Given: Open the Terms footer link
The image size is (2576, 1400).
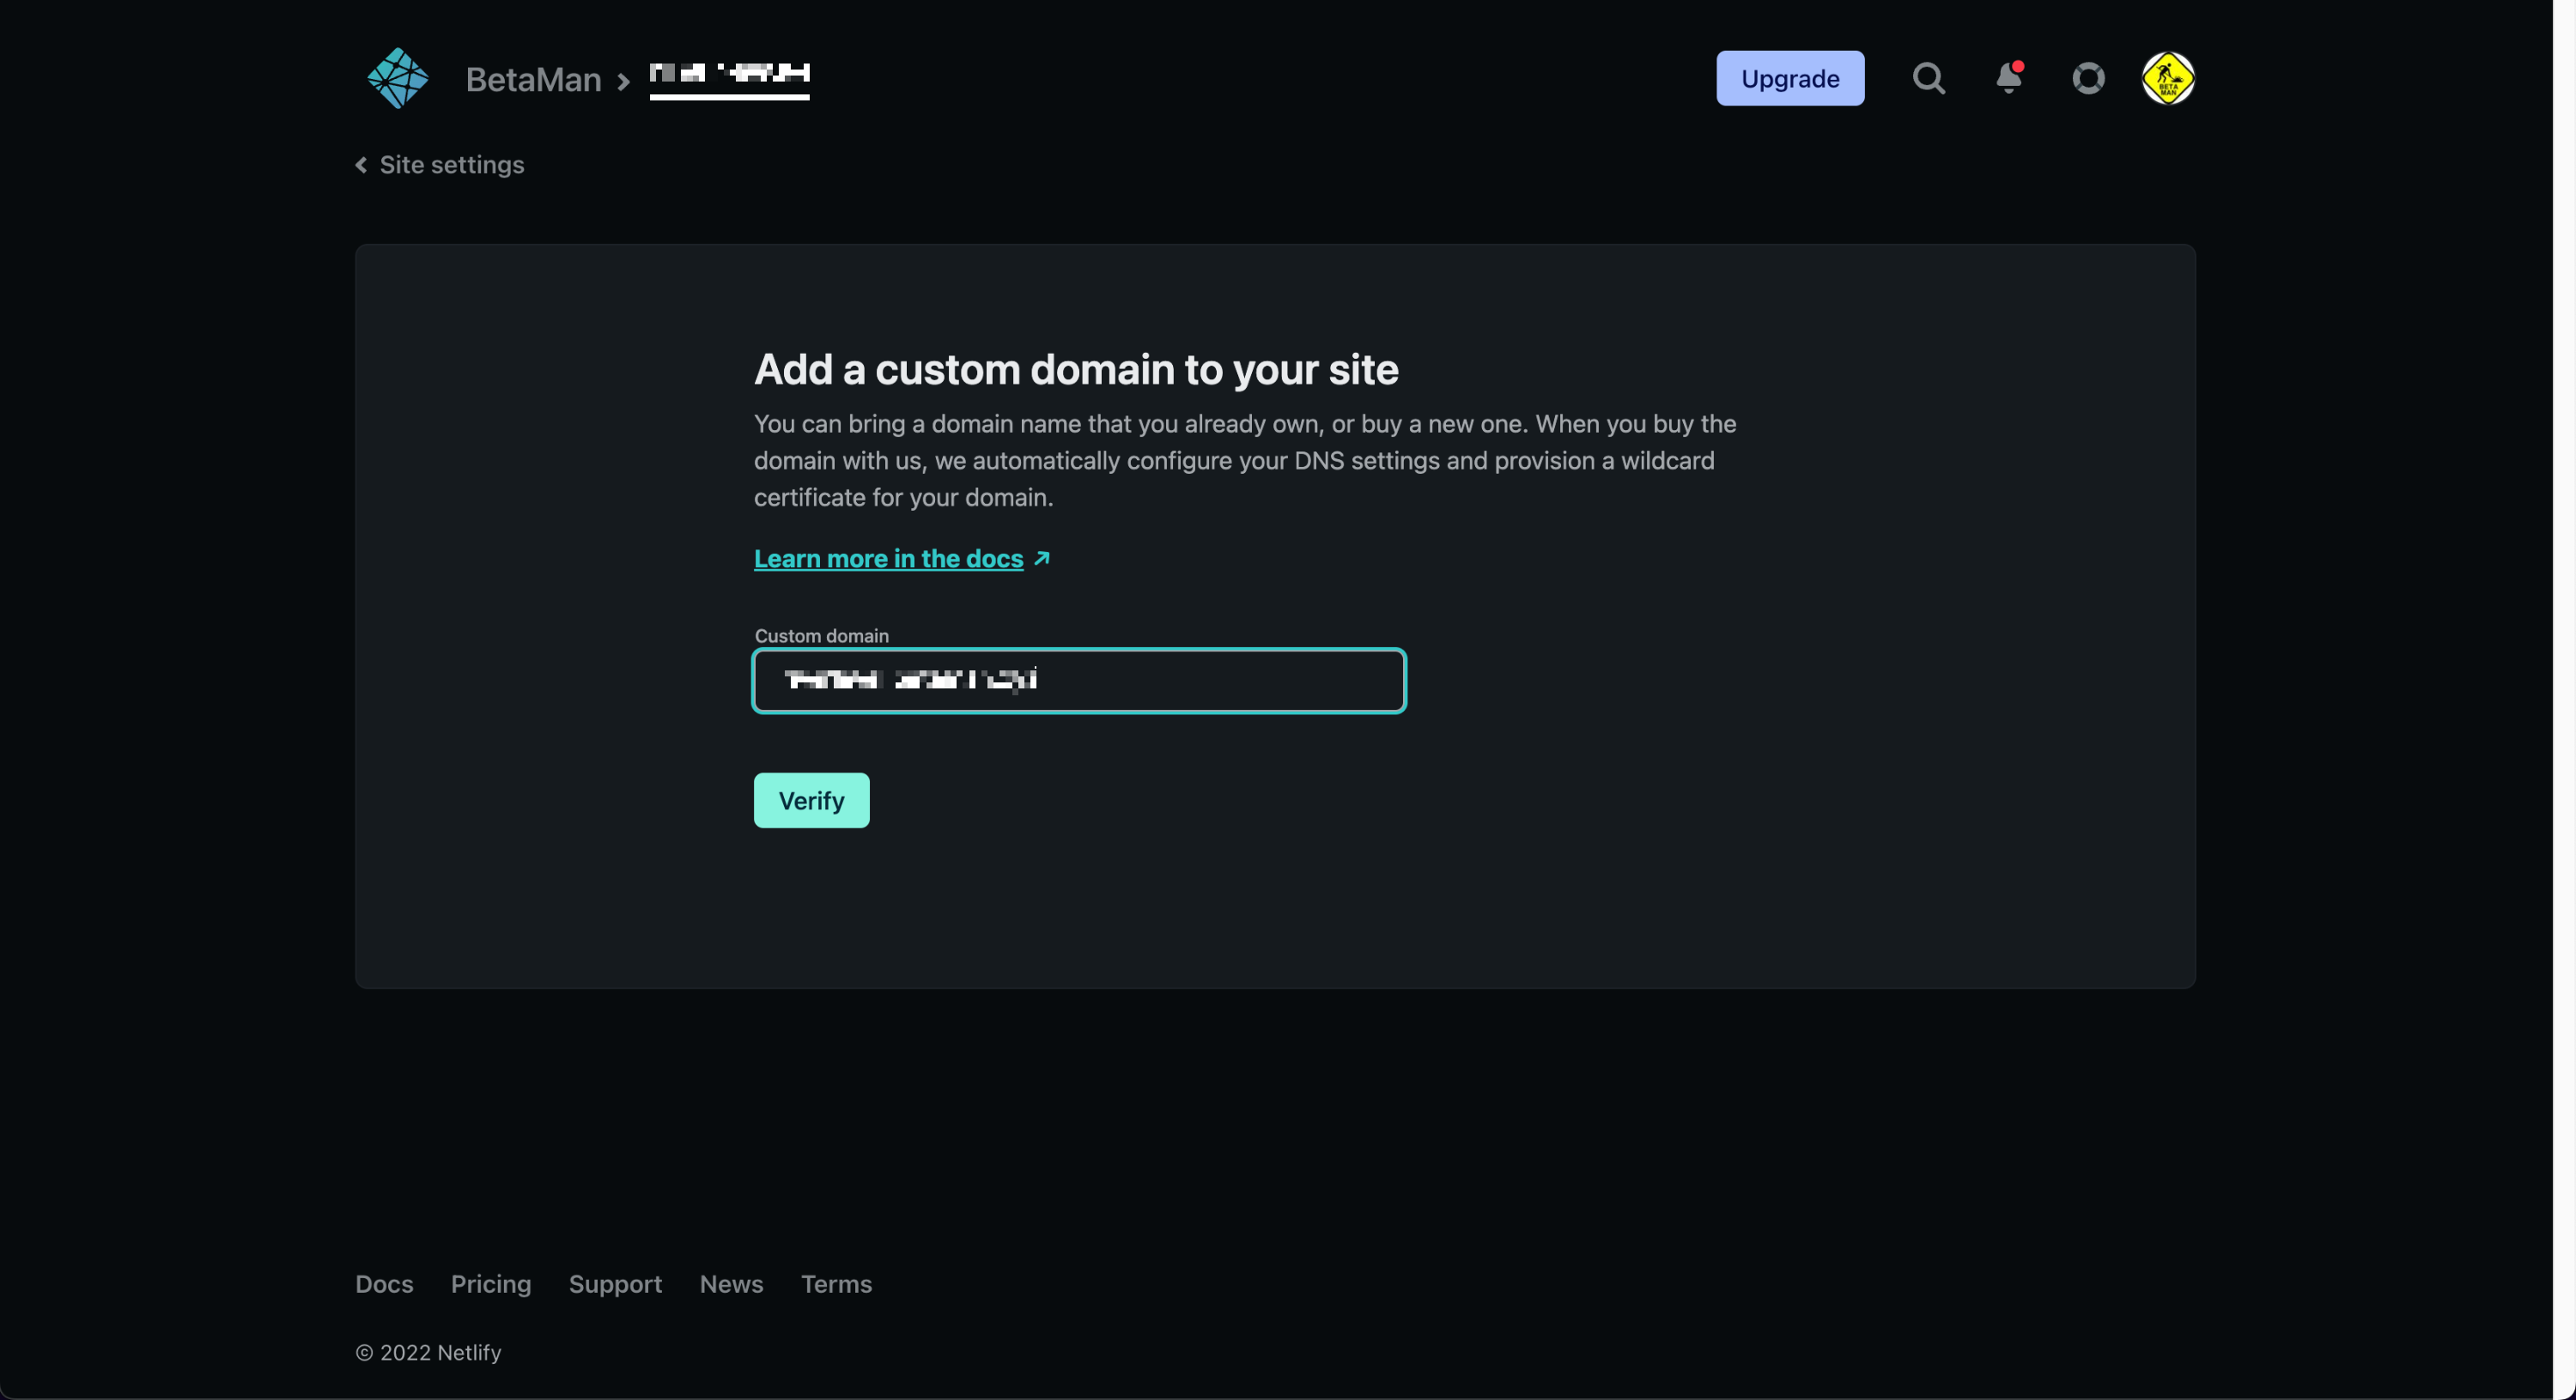Looking at the screenshot, I should tap(836, 1283).
